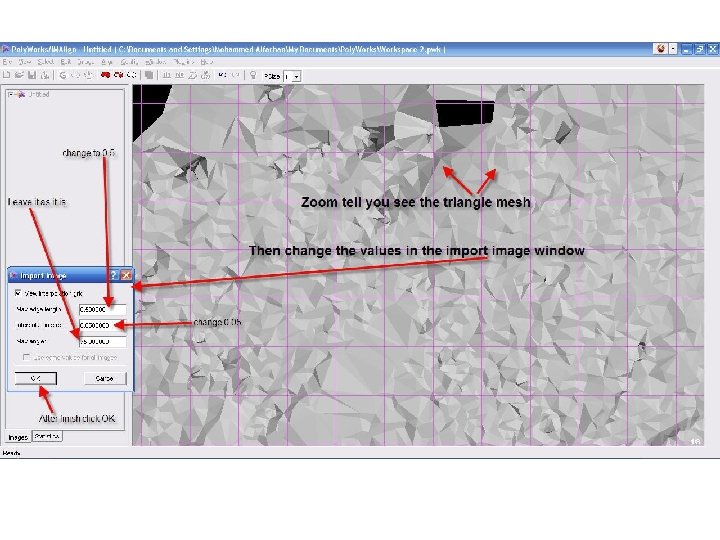Switch to the tab beside Images

tap(47, 436)
